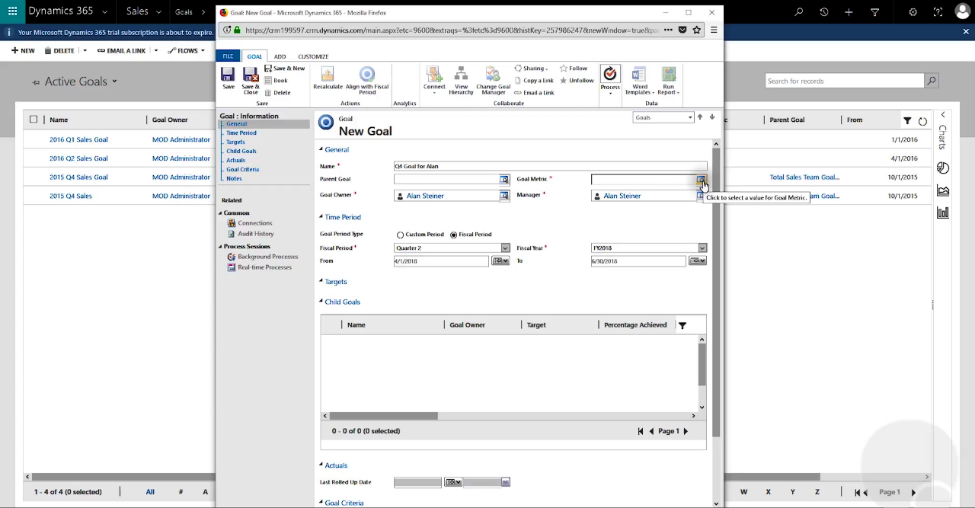Click the Book button in the ribbon

[x=277, y=80]
